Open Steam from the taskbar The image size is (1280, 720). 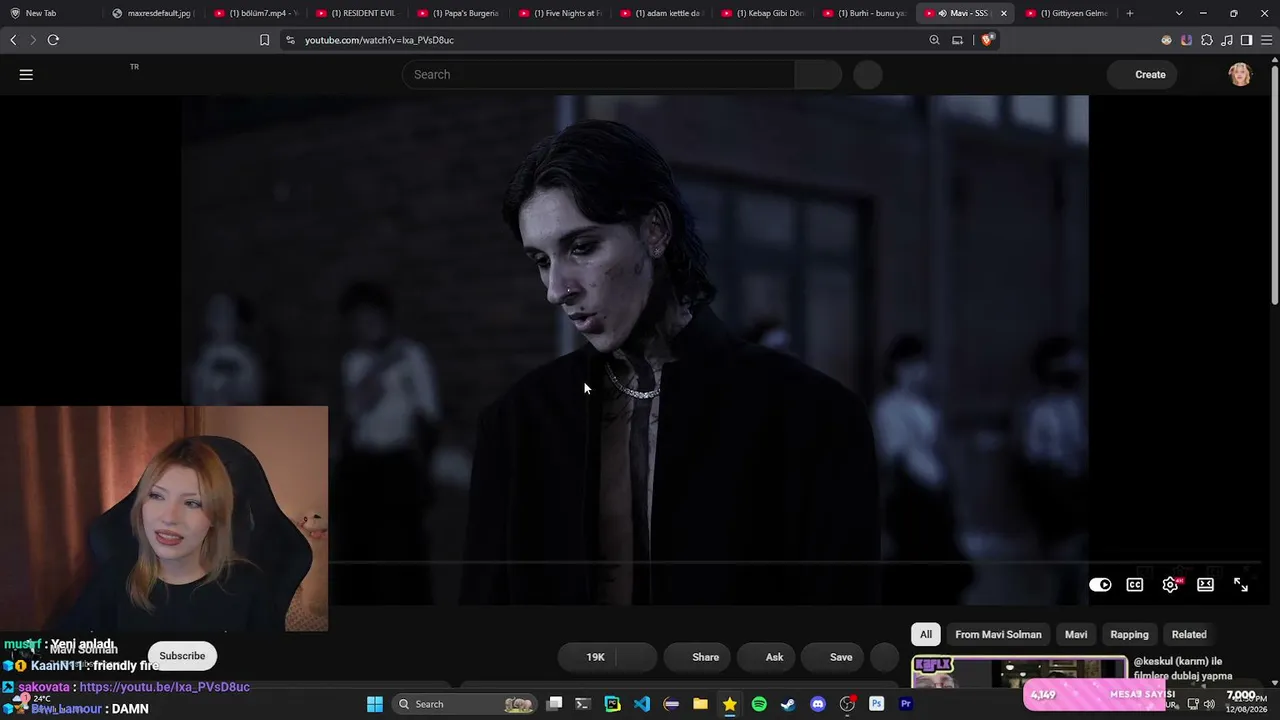coord(788,704)
